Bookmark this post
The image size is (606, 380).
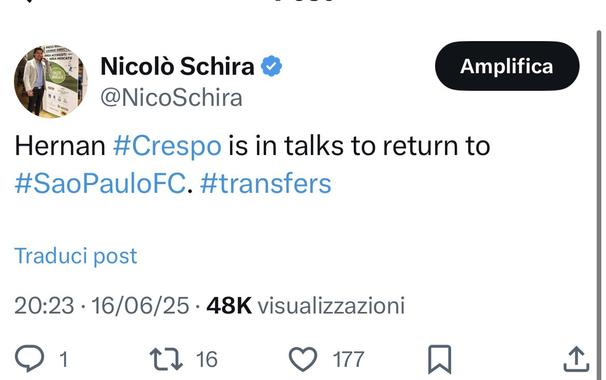[439, 360]
